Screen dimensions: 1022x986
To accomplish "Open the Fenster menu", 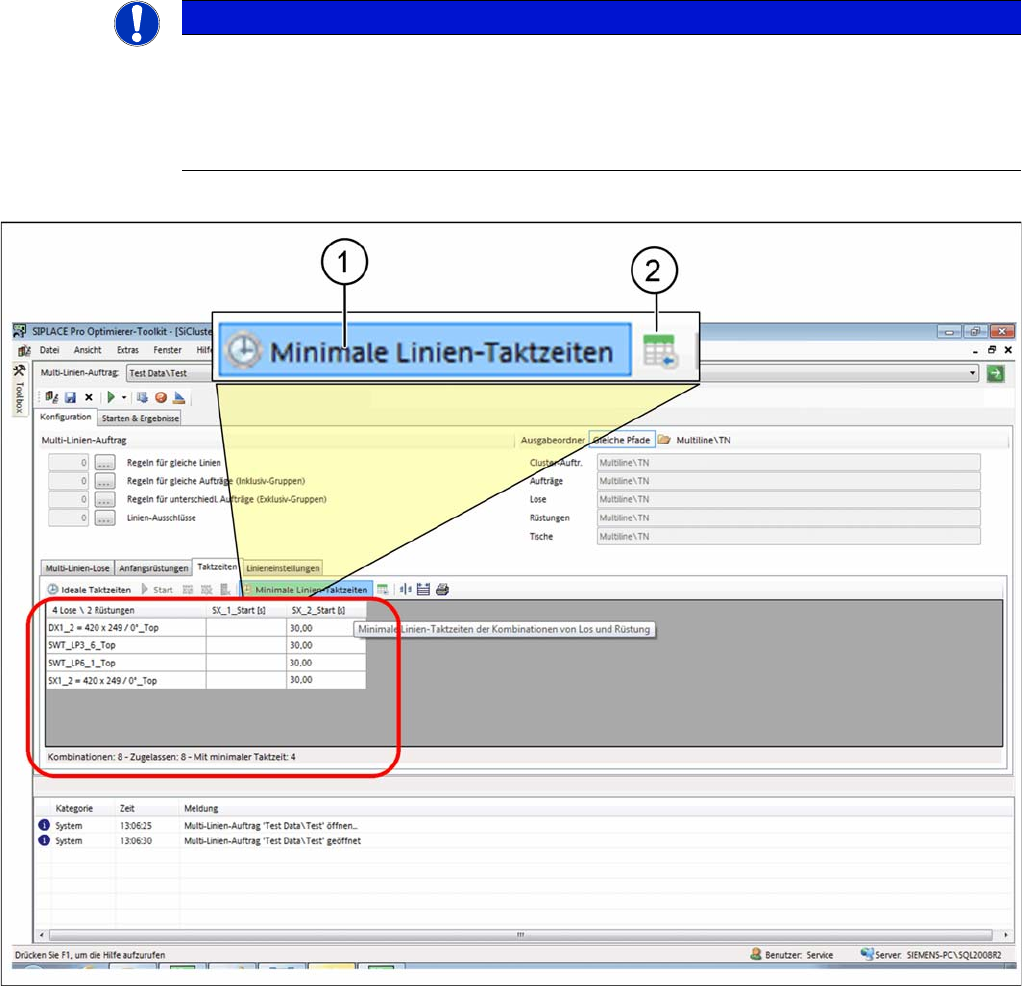I will [x=168, y=350].
